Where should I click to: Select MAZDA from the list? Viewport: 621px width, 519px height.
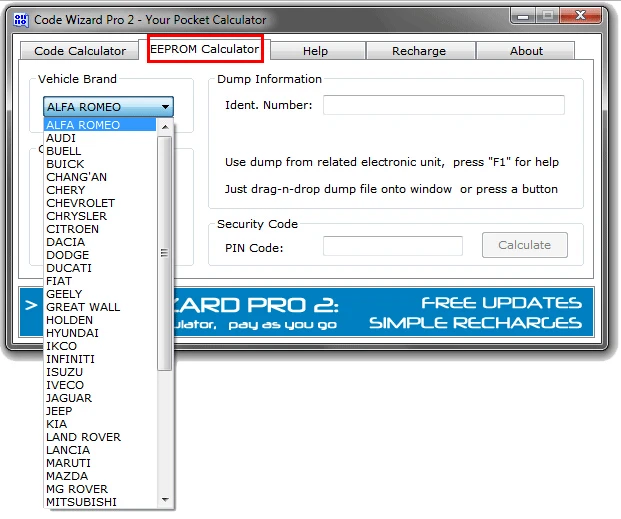(100, 476)
